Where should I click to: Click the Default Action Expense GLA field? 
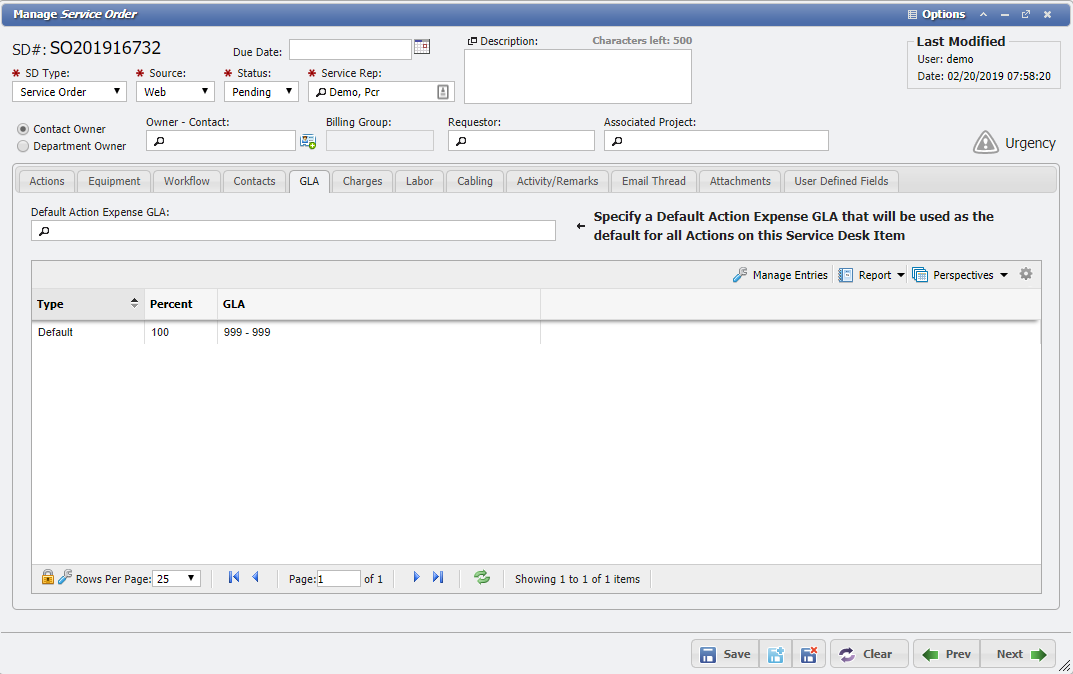[293, 231]
